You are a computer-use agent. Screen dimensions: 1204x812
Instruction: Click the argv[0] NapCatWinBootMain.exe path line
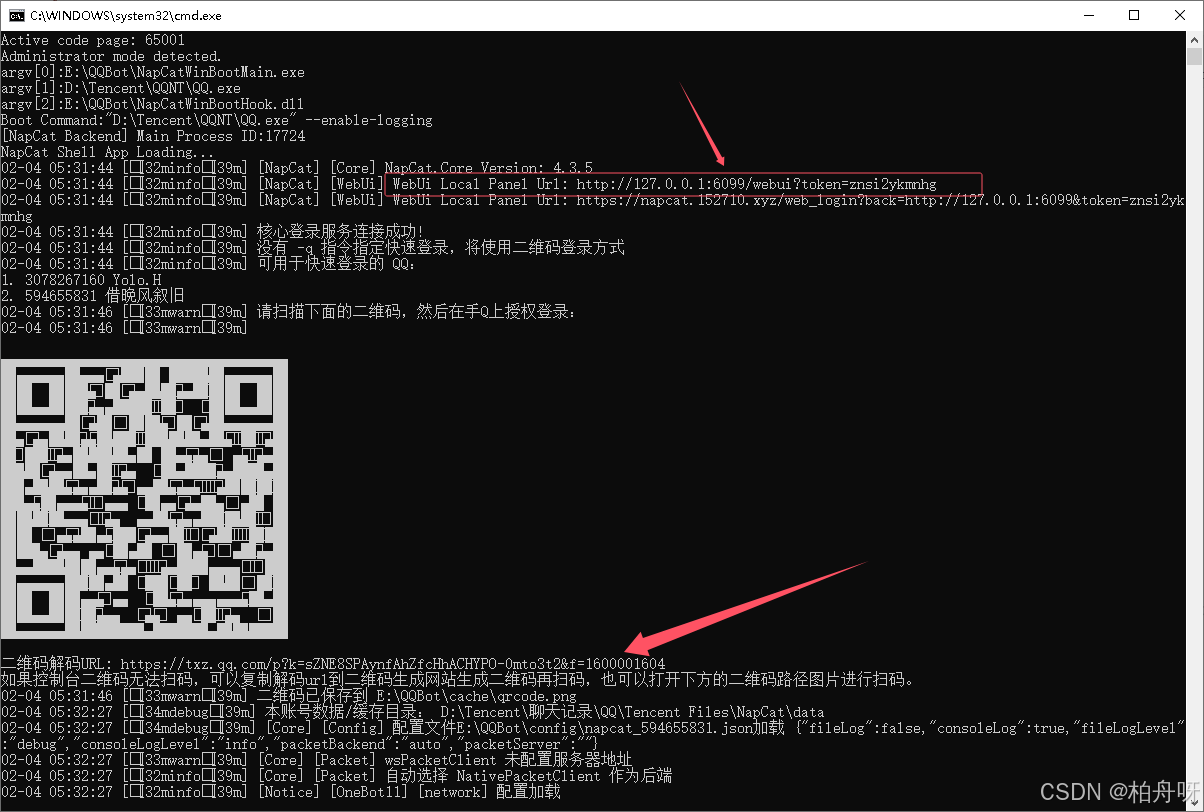click(153, 72)
